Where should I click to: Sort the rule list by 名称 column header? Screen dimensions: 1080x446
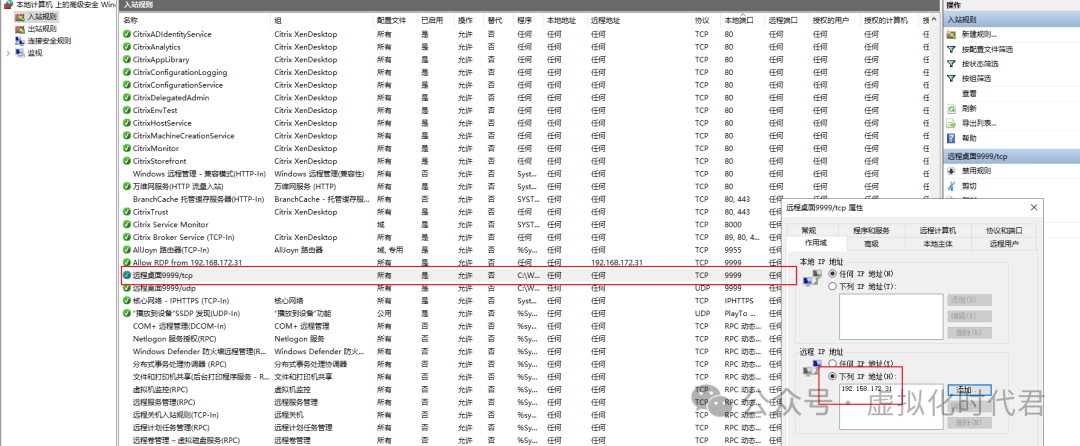[x=130, y=21]
